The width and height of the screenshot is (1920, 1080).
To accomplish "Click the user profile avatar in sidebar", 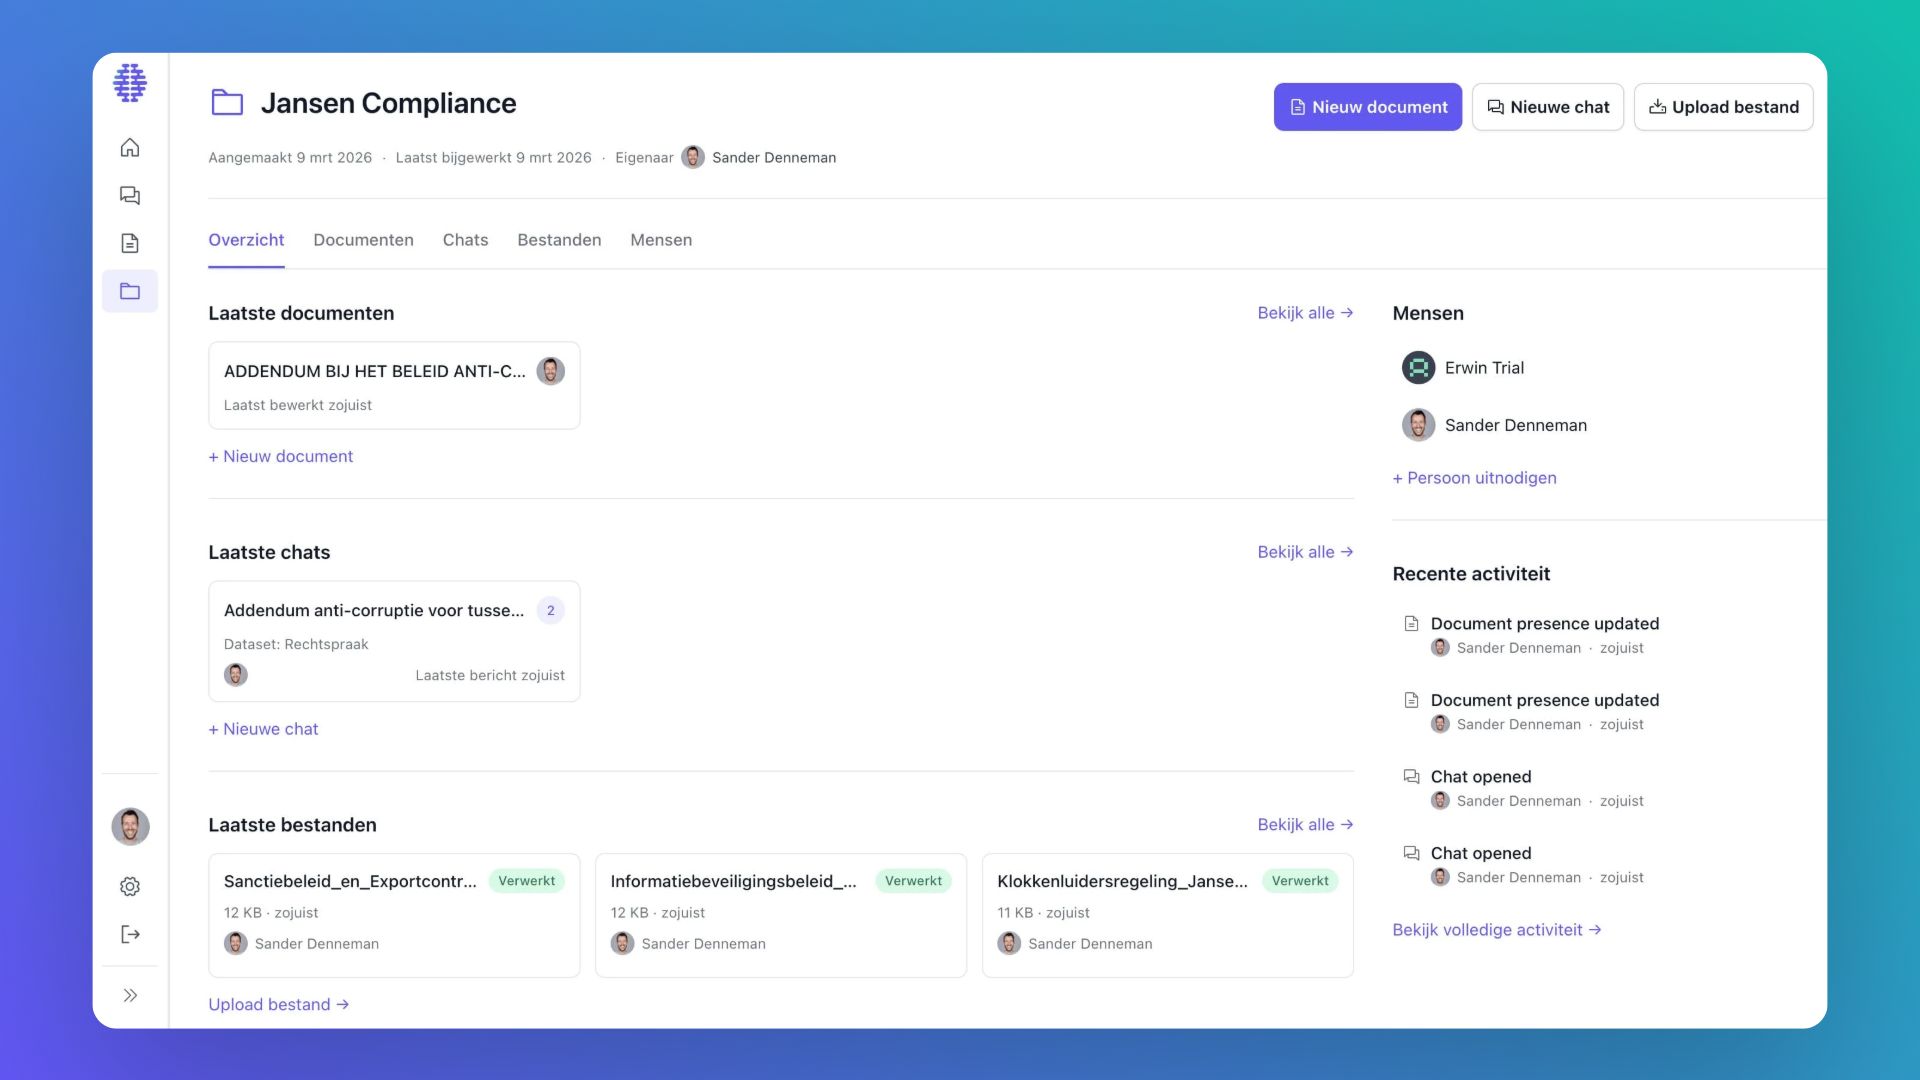I will (x=130, y=826).
